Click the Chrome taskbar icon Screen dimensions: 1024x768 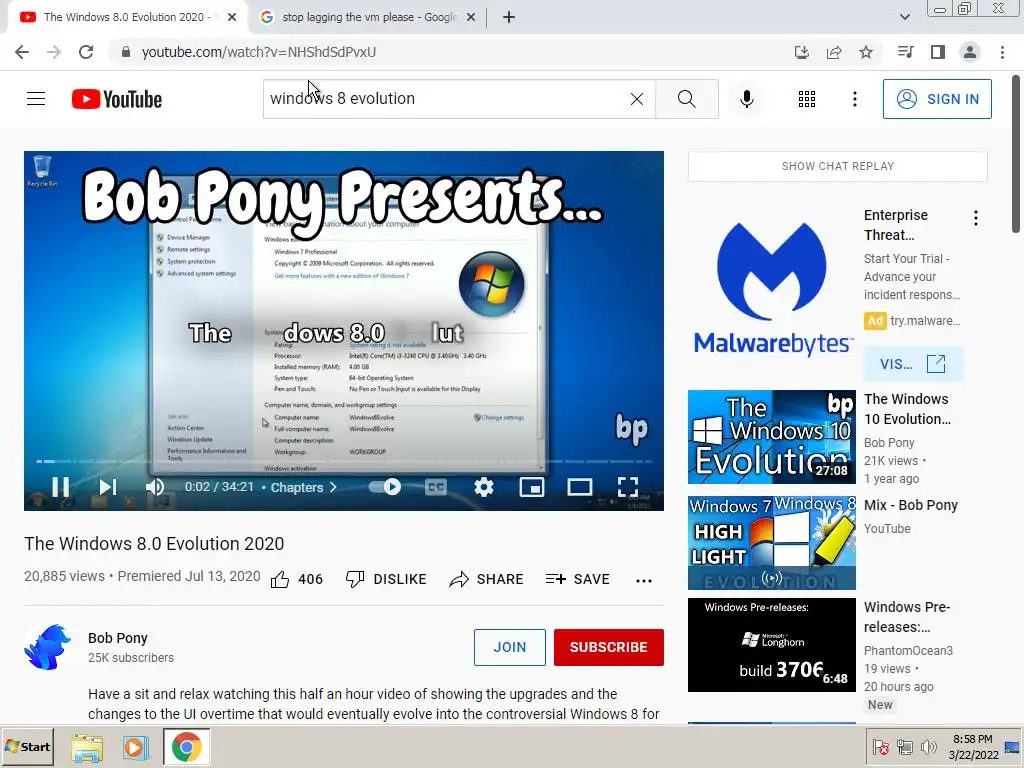[x=187, y=747]
